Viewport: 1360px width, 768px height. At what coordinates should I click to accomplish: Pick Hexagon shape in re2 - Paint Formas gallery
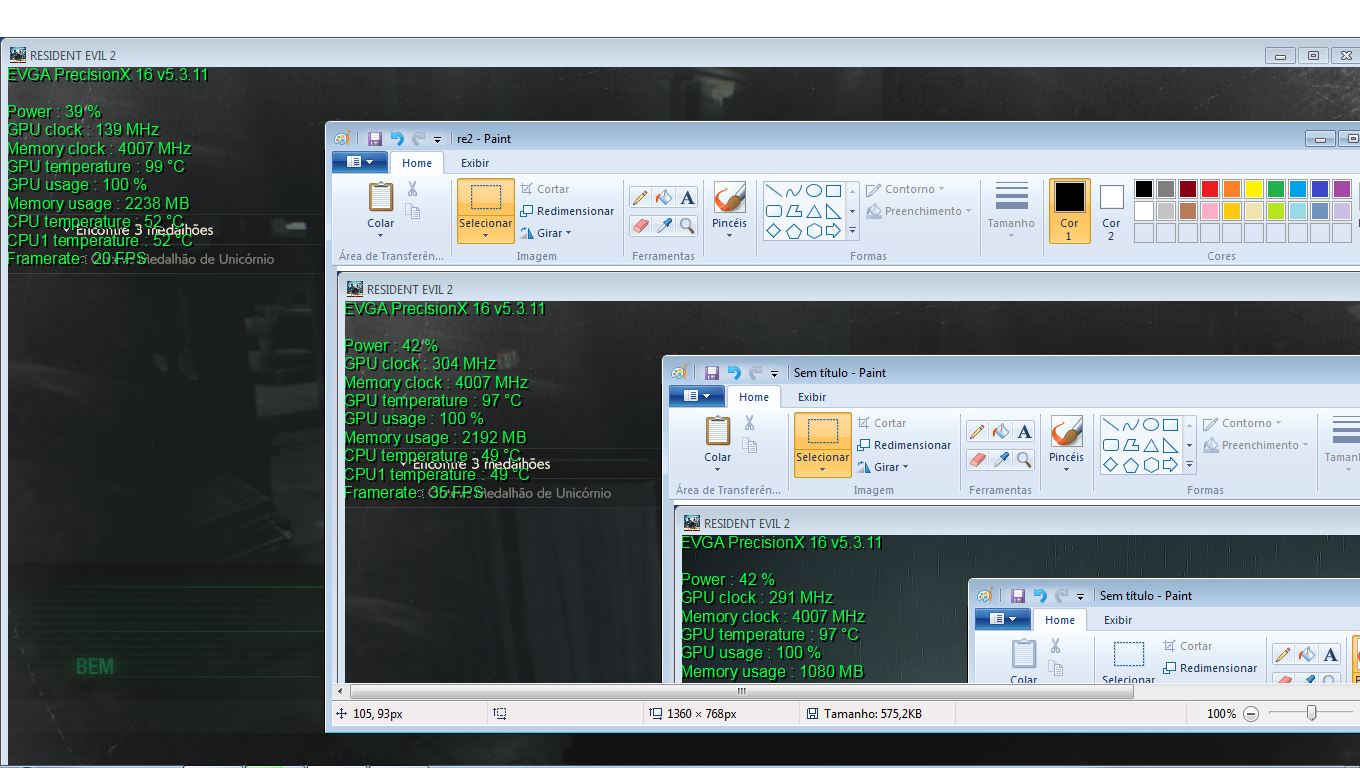(814, 231)
